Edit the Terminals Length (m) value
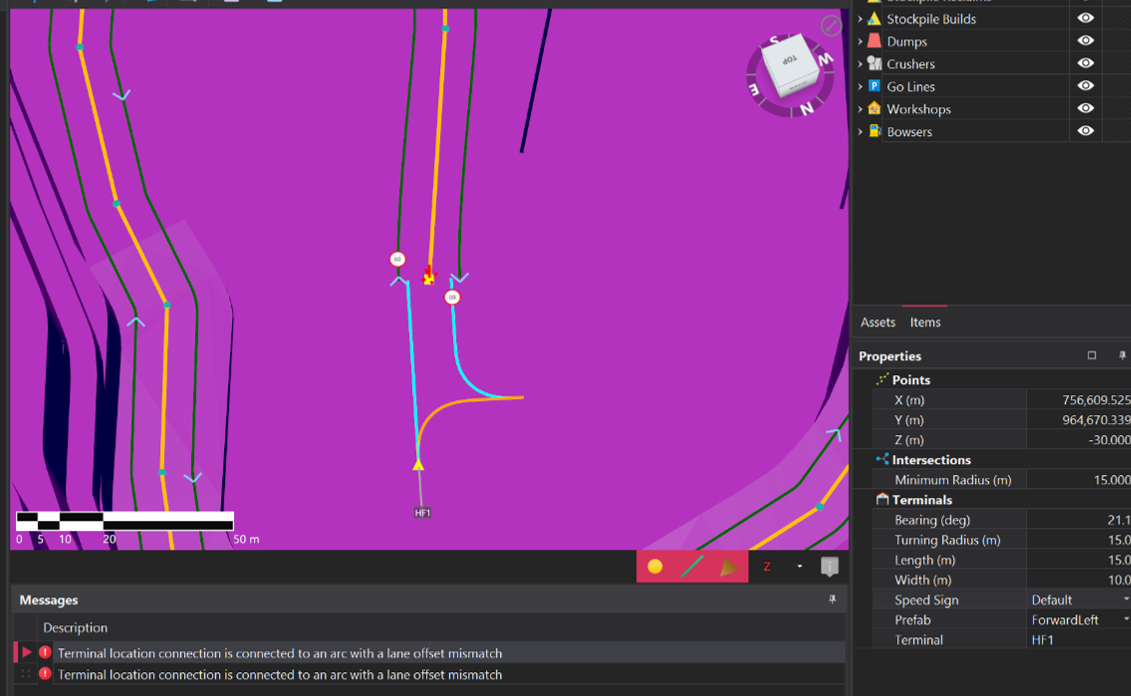The height and width of the screenshot is (696, 1131). point(1078,560)
